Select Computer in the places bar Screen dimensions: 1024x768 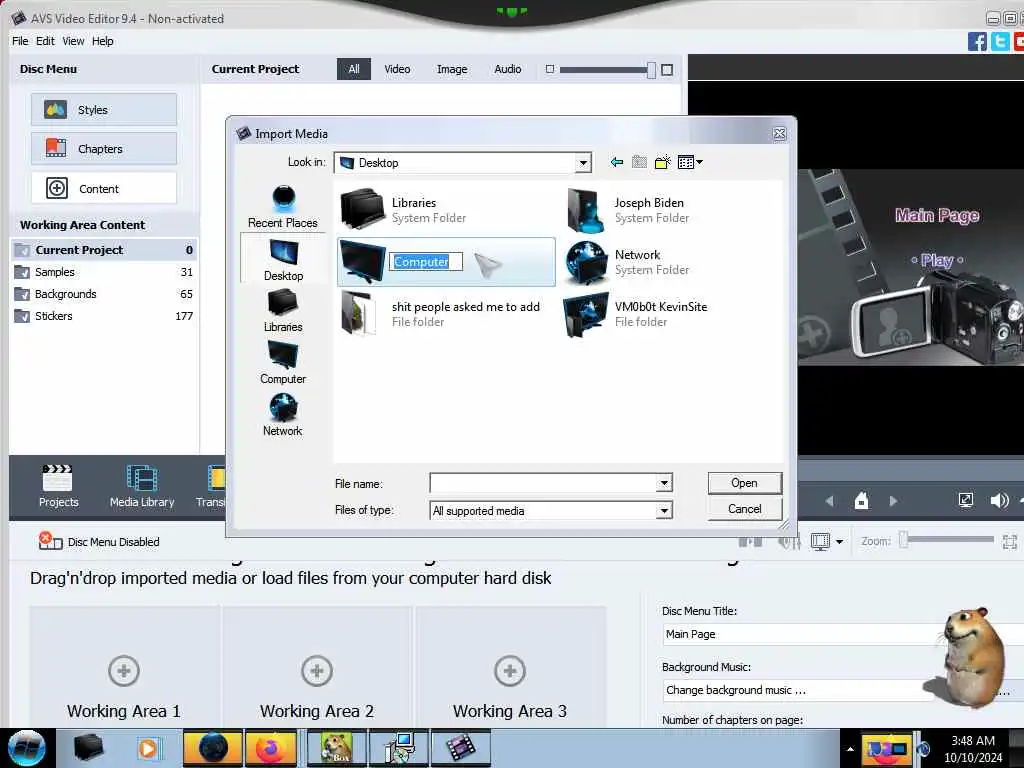coord(283,363)
